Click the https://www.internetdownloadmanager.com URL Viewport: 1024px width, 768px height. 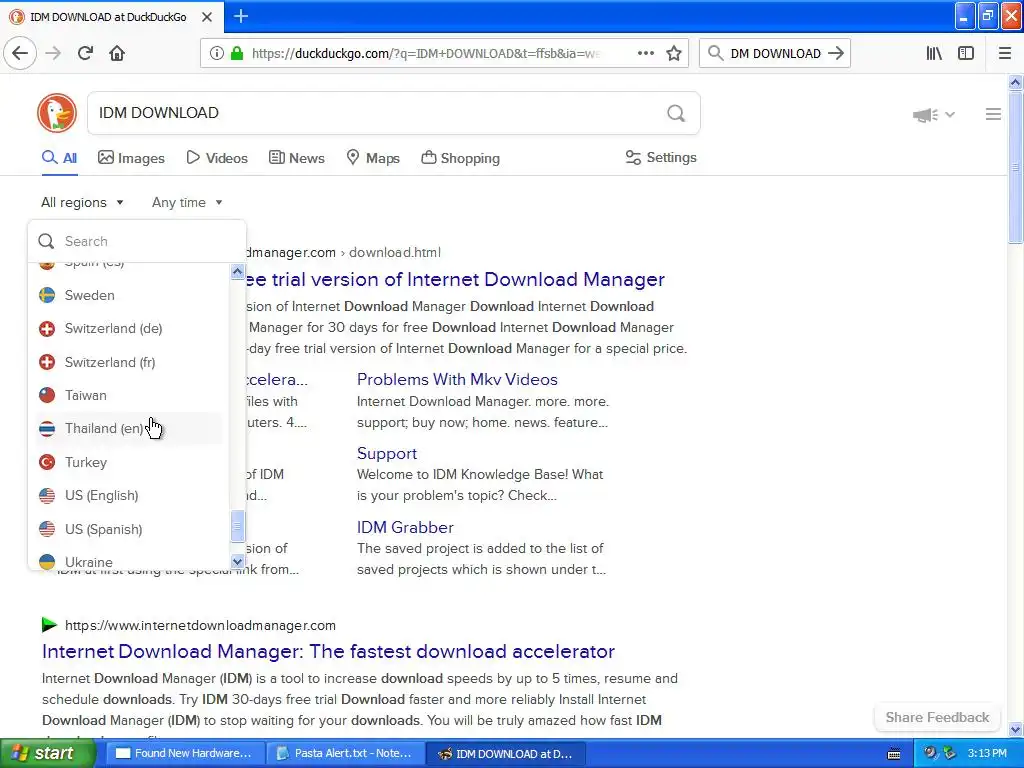[x=200, y=626]
